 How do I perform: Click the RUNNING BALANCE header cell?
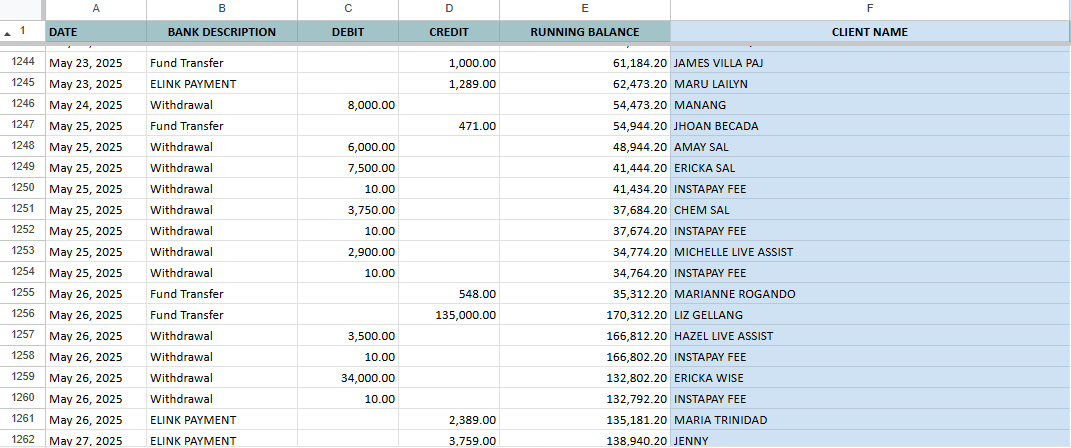tap(585, 32)
